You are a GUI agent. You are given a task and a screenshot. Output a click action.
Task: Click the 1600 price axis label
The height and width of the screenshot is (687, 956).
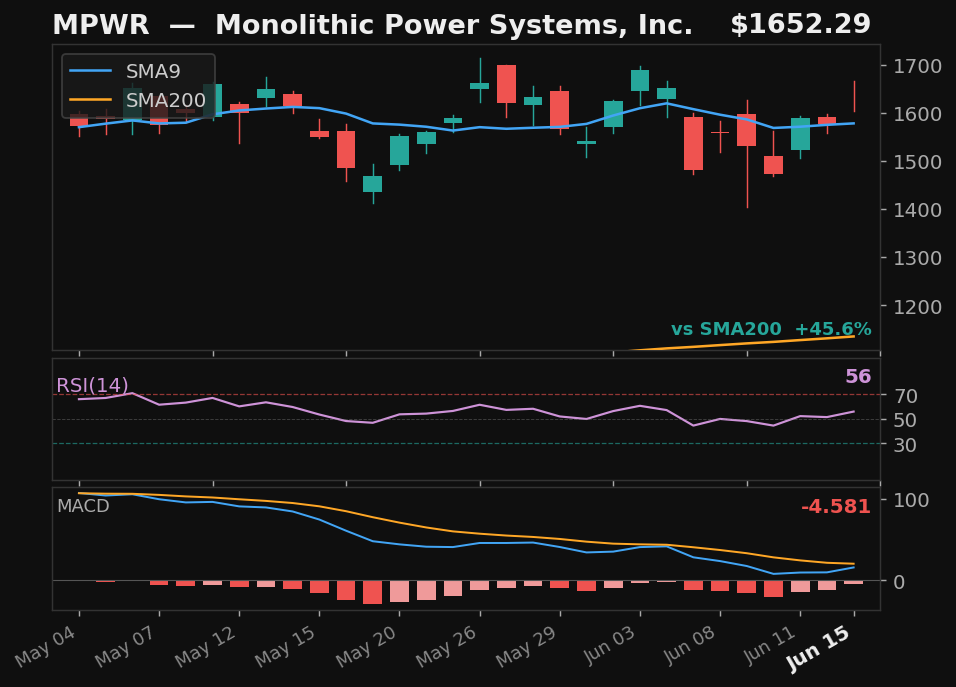click(918, 114)
